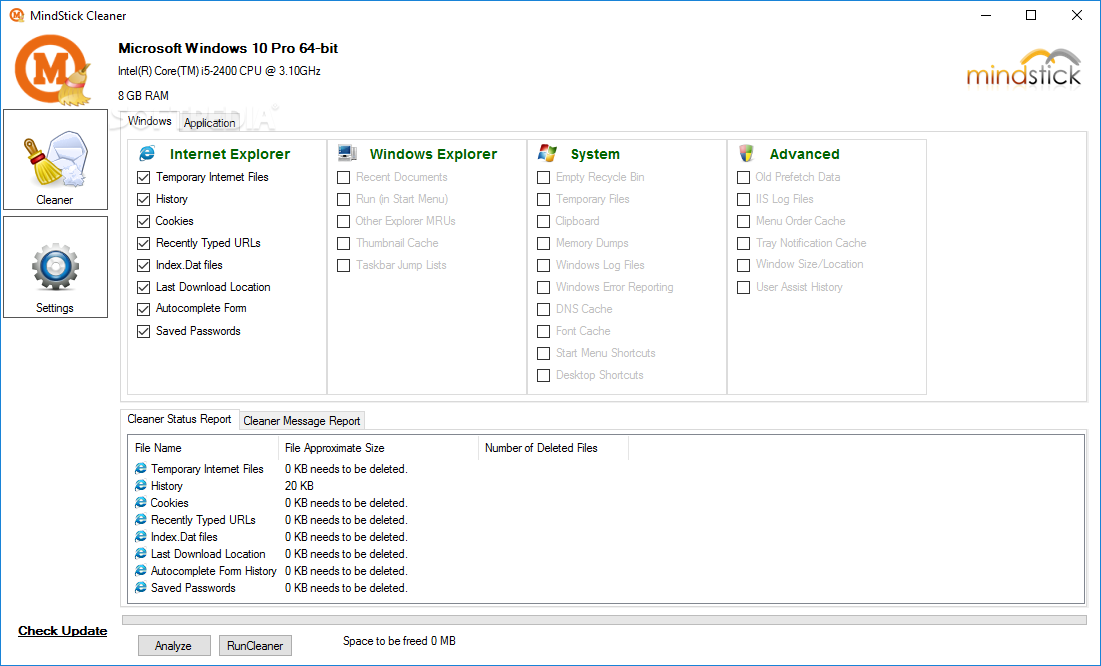Click IE icon beside Cookies report row
Screen dimensions: 1101x666
pos(140,502)
